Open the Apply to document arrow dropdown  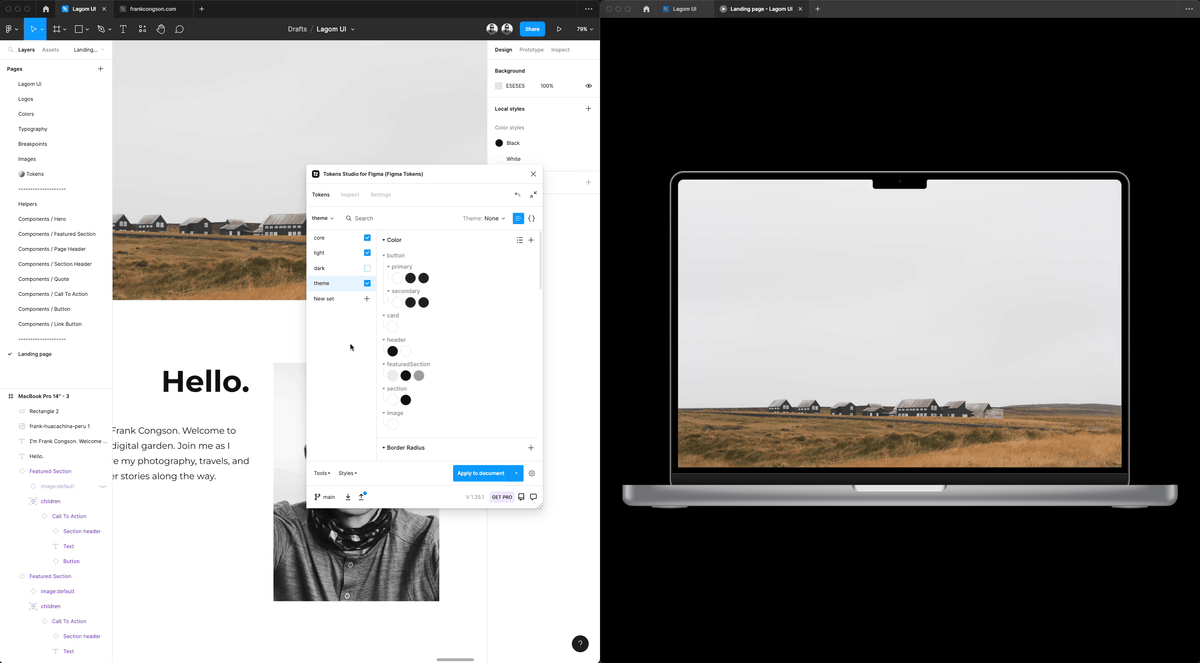click(517, 473)
